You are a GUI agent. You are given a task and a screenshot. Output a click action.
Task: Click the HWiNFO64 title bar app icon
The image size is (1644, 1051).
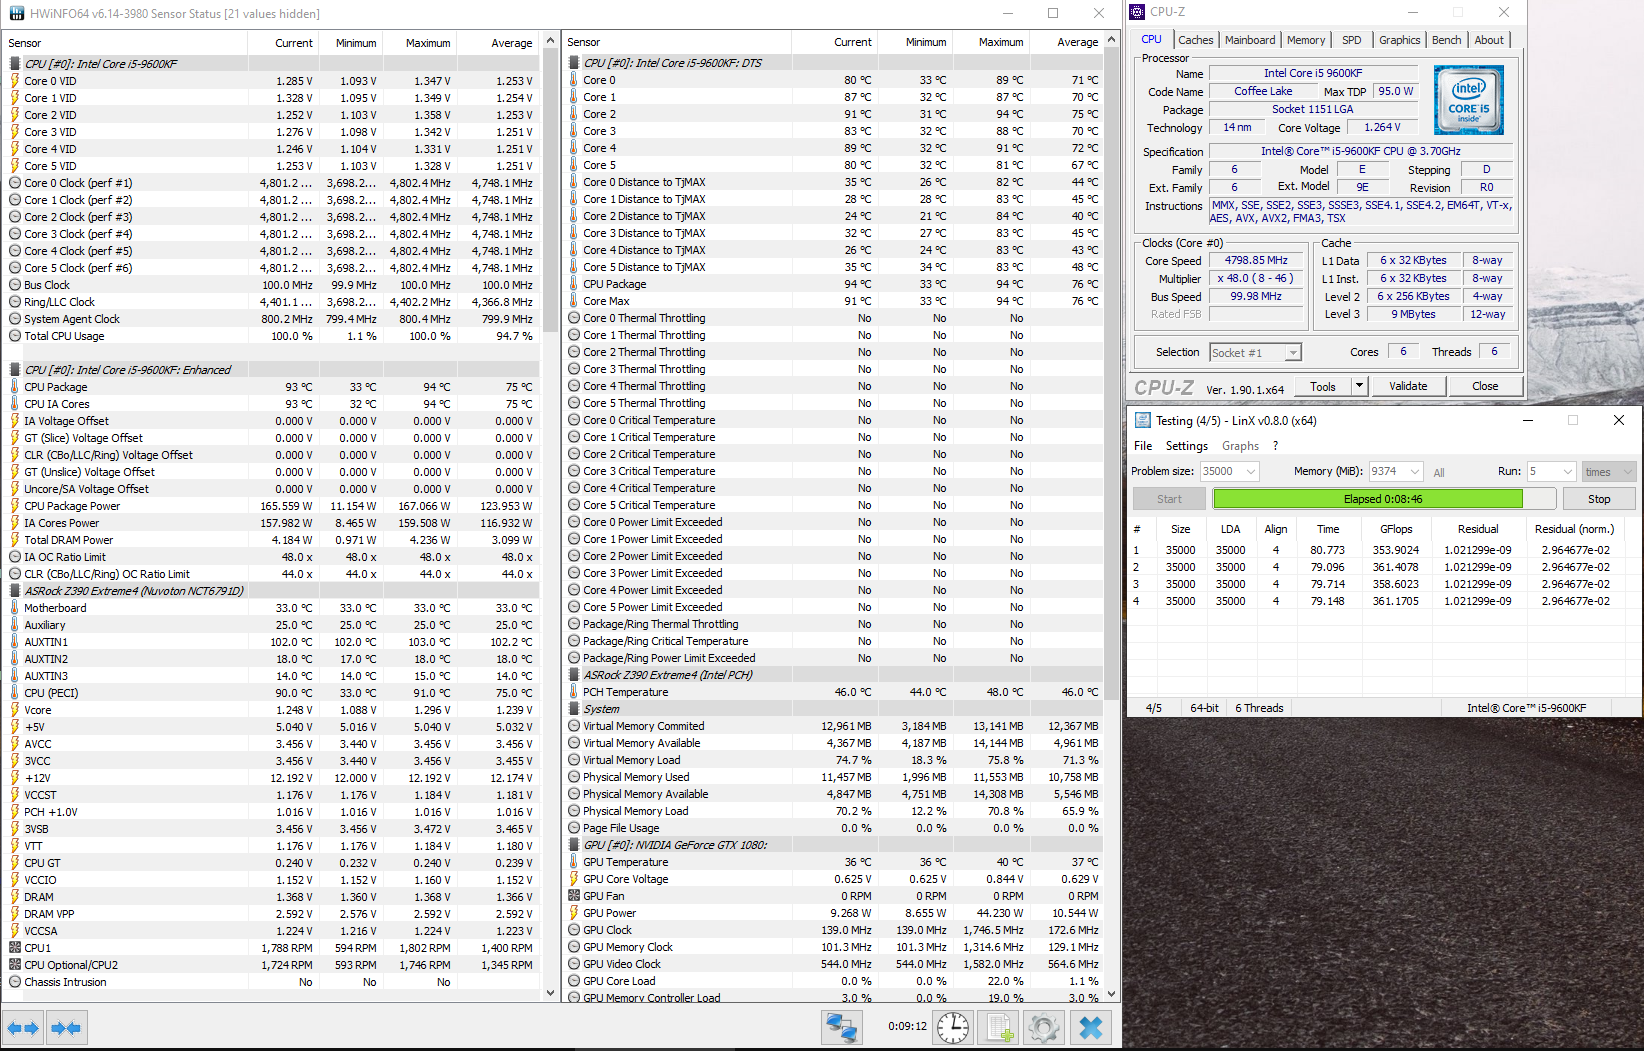[x=17, y=13]
